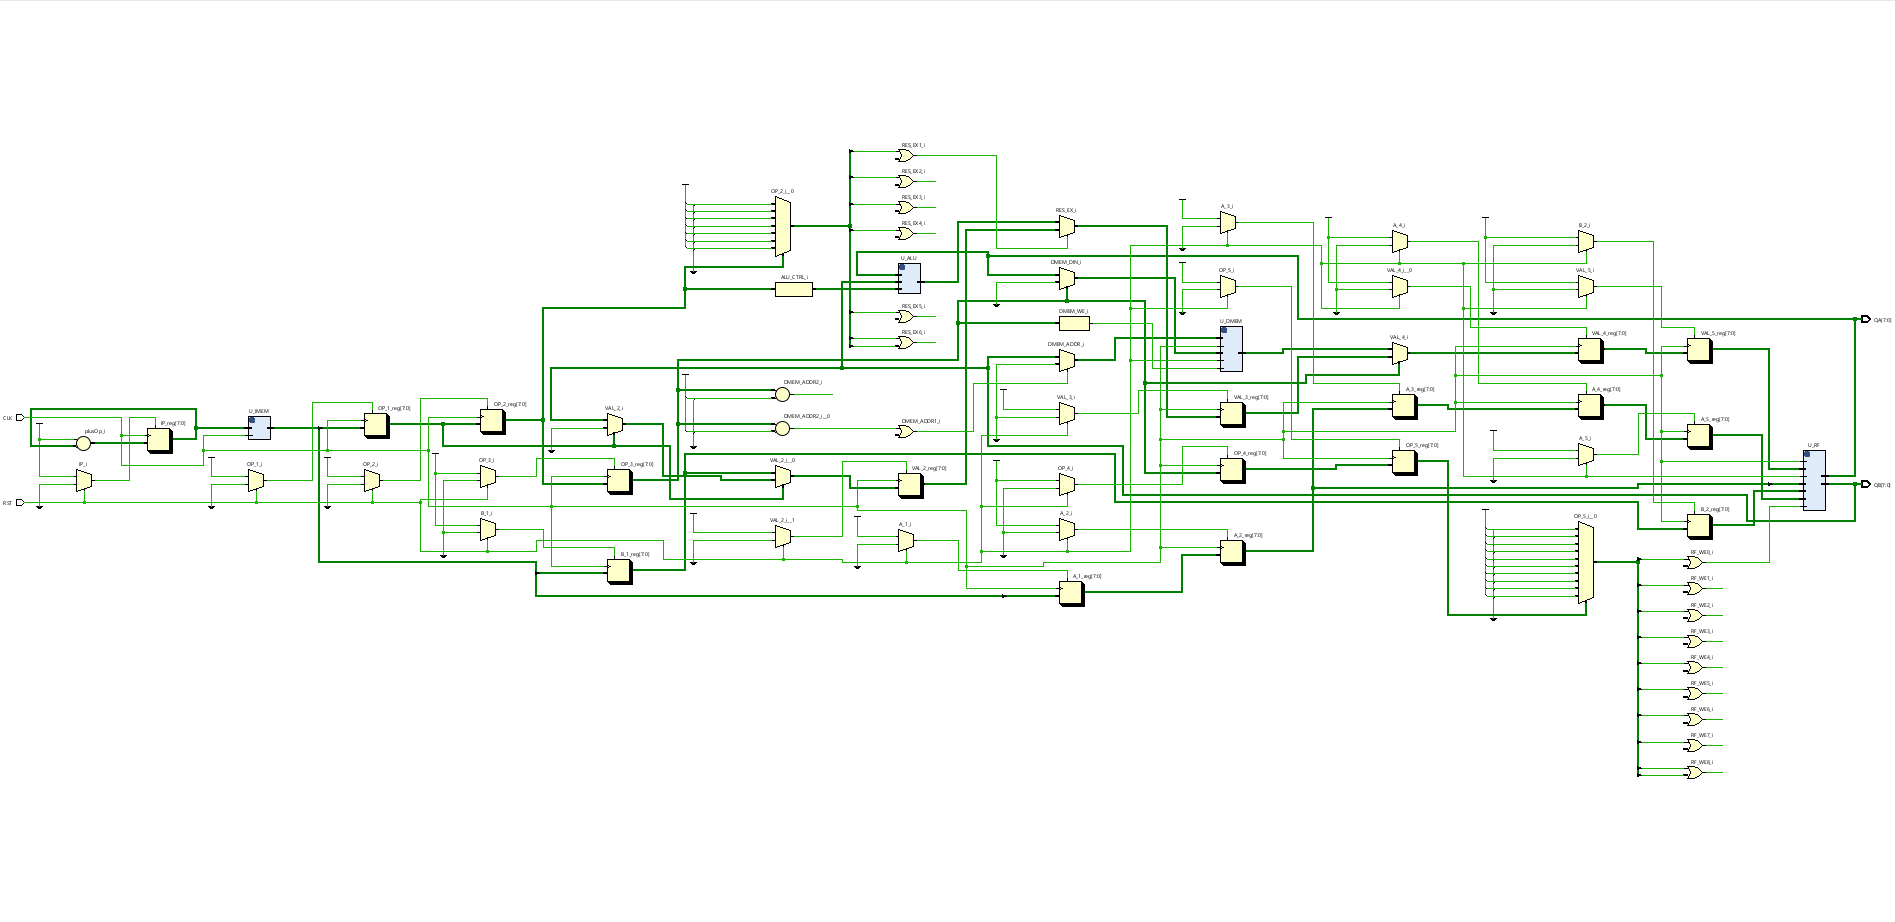The height and width of the screenshot is (922, 1895).
Task: Select the U_ALU block
Action: pos(909,278)
